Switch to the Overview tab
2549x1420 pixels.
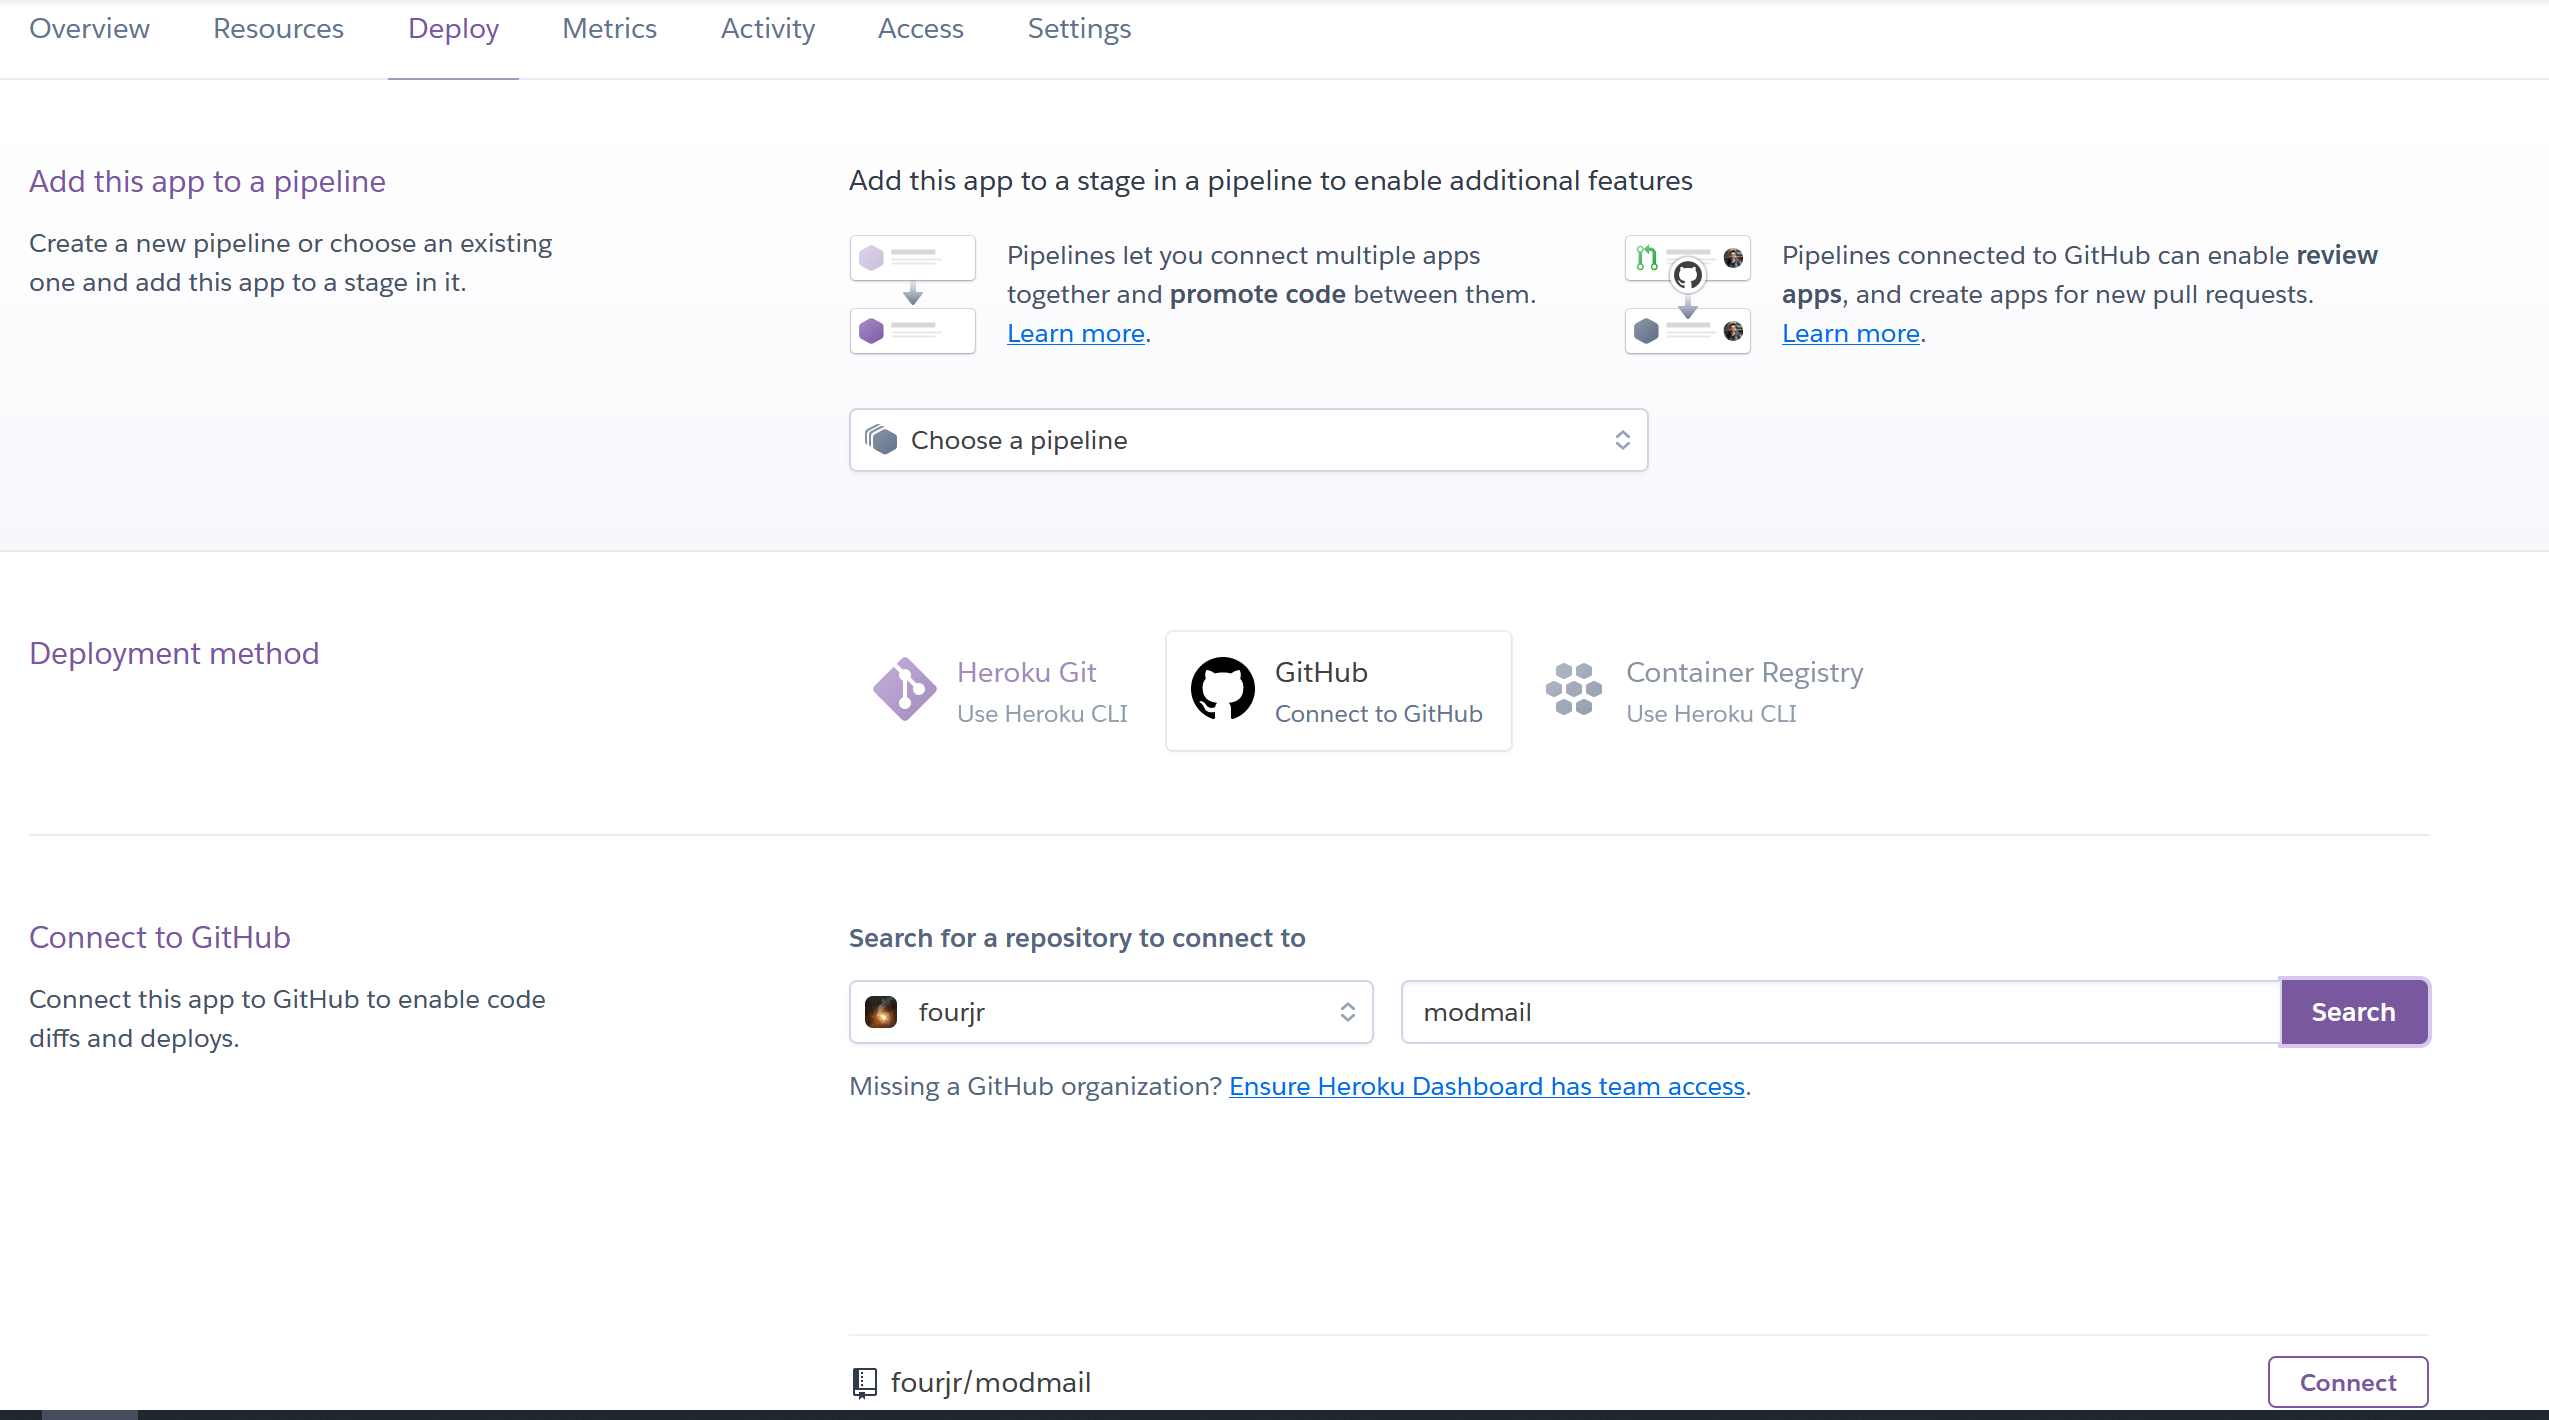89,29
